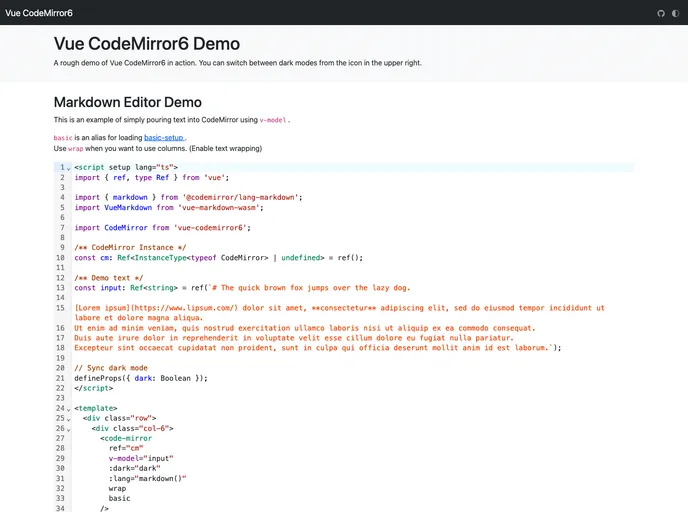
Task: Click line number 15 in gutter
Action: (x=60, y=308)
